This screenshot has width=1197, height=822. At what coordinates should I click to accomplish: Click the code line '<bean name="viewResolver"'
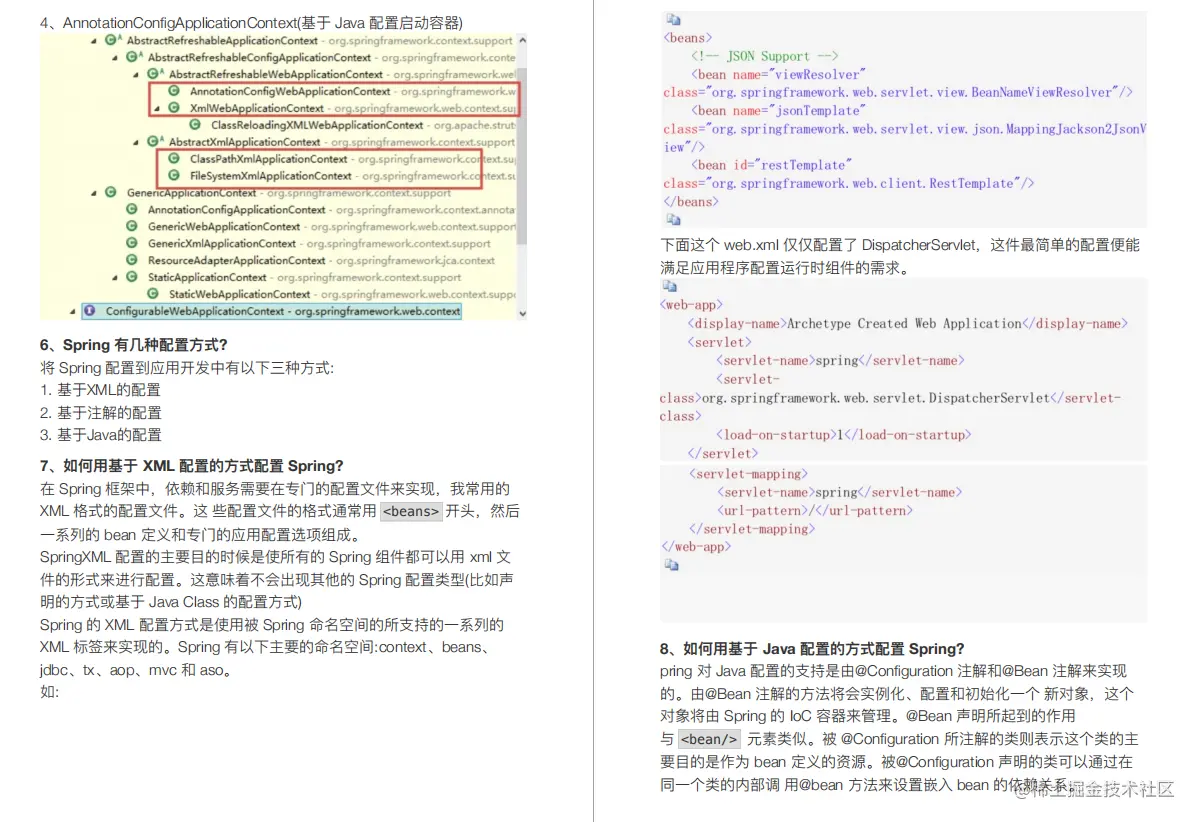778,74
